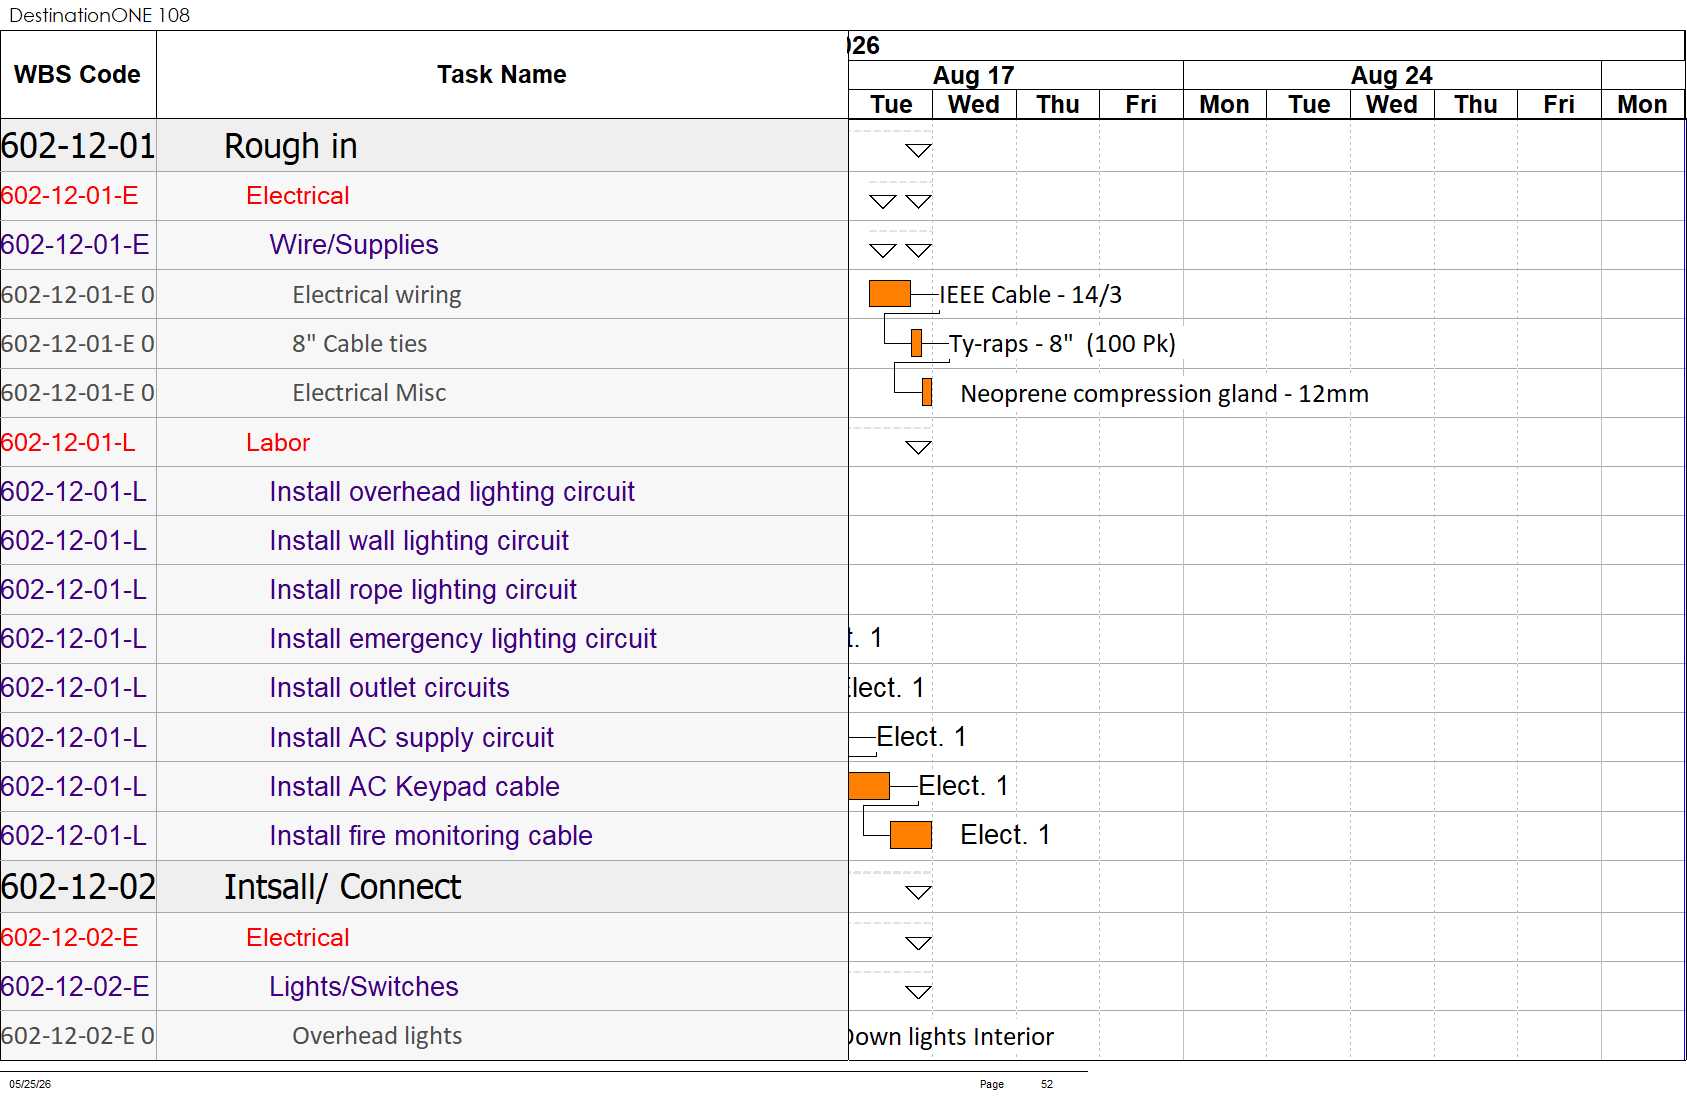Select Install emergency lighting circuit task

tap(463, 639)
